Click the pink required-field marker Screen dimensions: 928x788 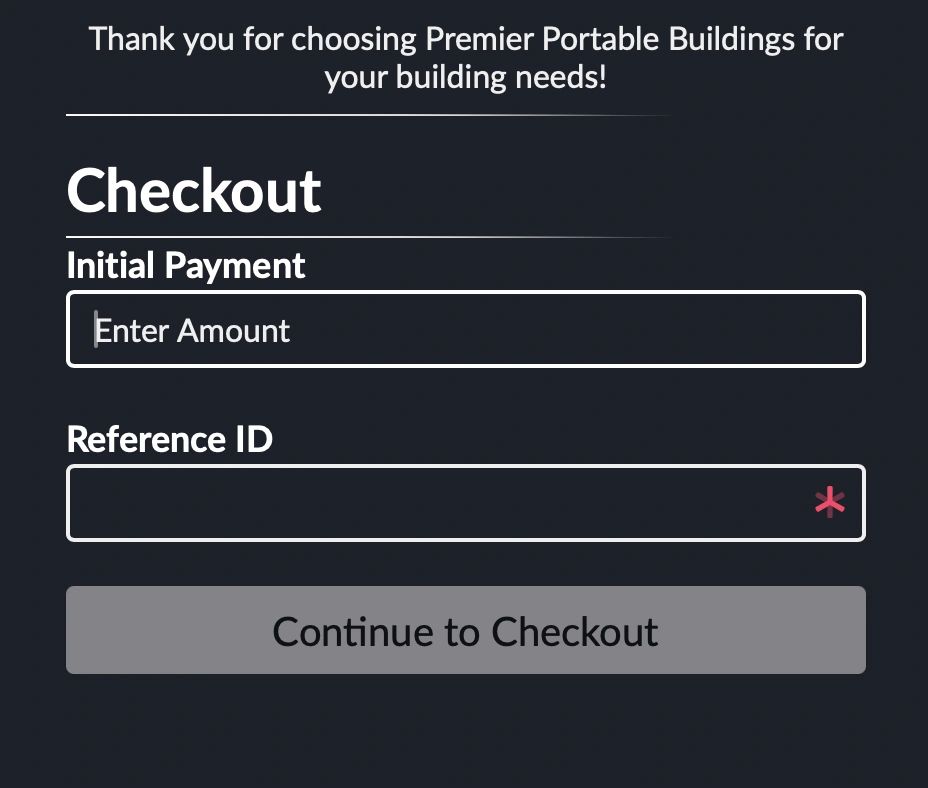[x=829, y=503]
